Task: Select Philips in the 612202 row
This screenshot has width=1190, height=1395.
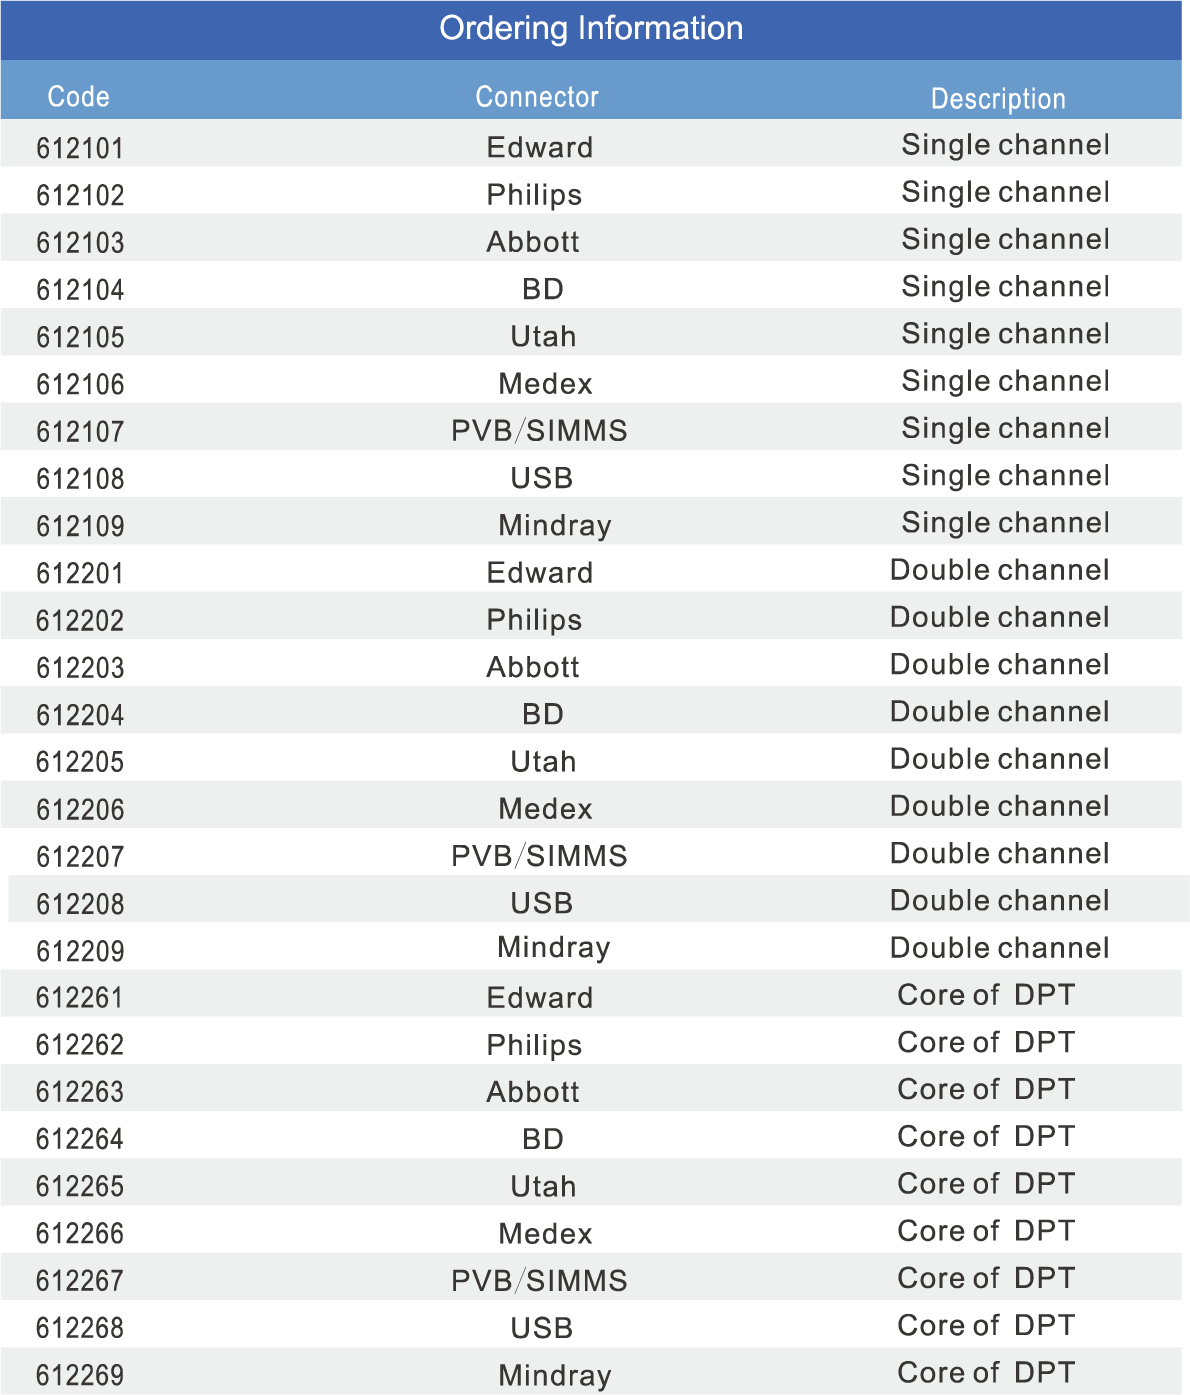Action: coord(534,621)
